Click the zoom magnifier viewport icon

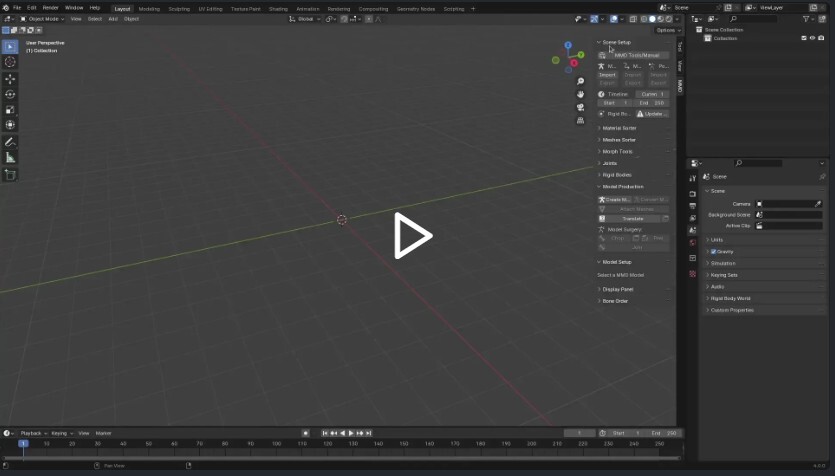coord(580,81)
